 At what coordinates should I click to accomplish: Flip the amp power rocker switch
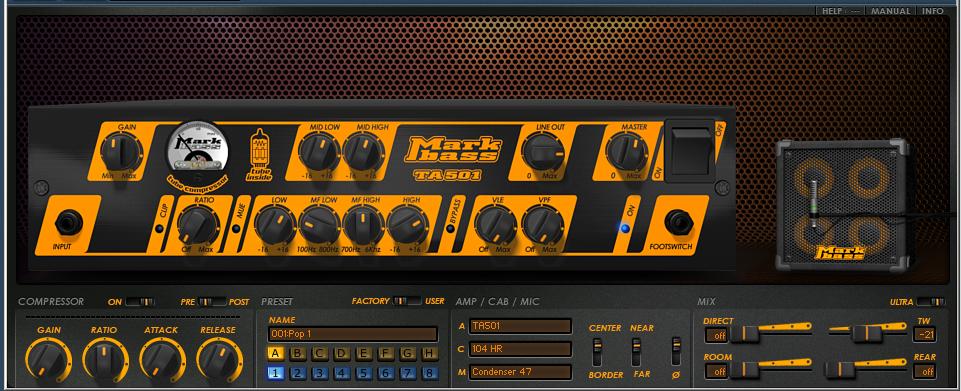pos(690,151)
